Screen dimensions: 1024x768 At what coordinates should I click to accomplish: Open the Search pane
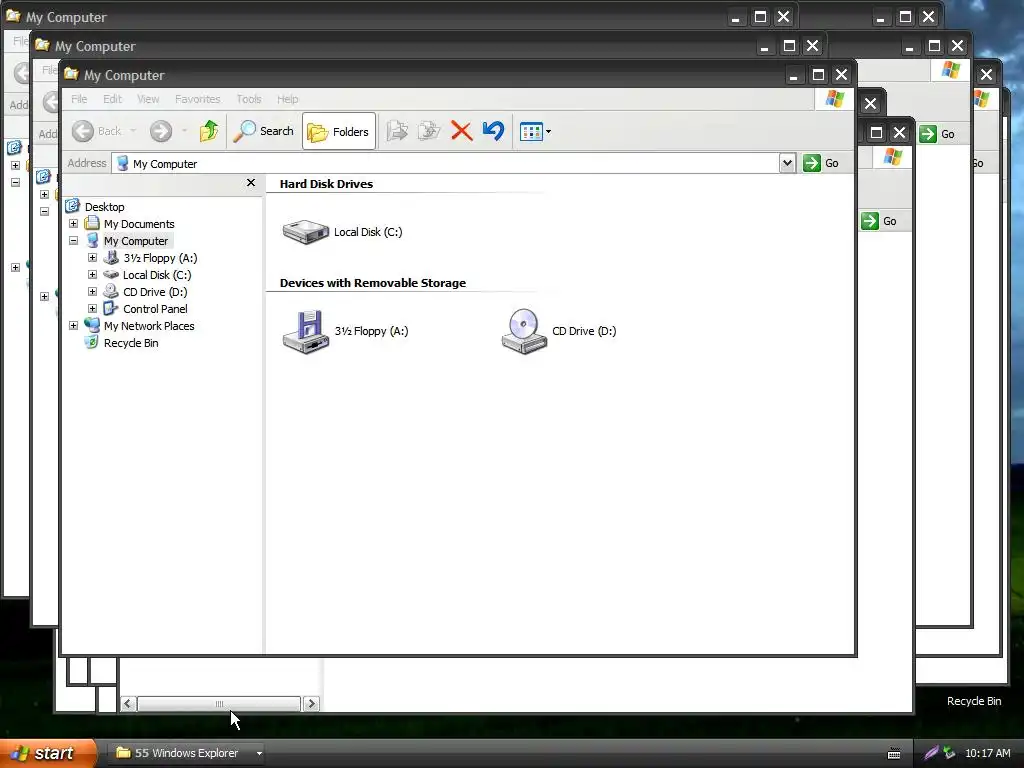(264, 131)
